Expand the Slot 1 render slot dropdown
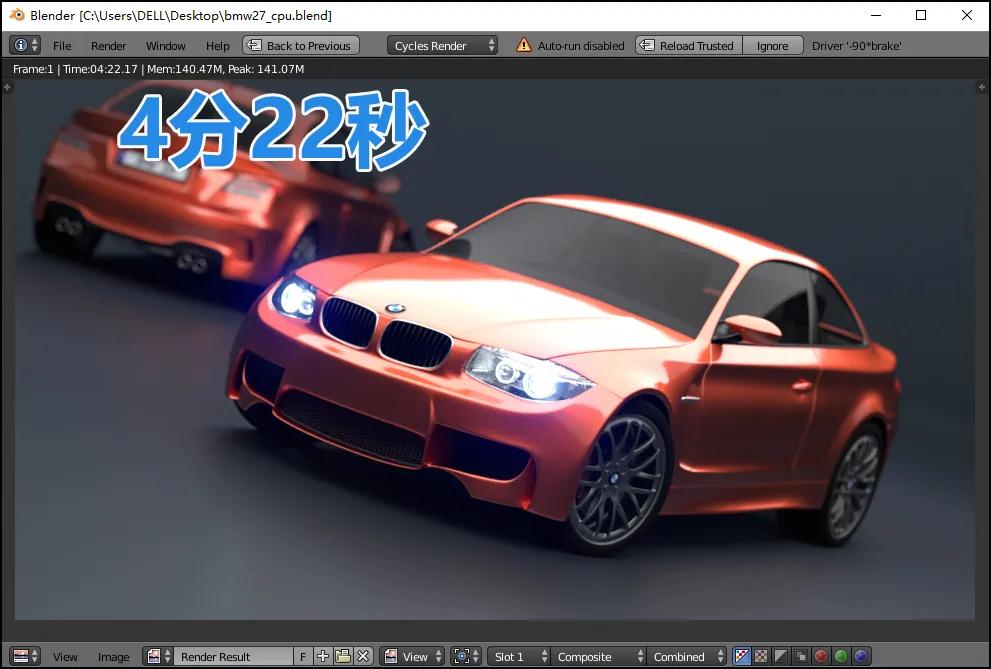Screen dimensions: 991x669 pyautogui.click(x=520, y=657)
